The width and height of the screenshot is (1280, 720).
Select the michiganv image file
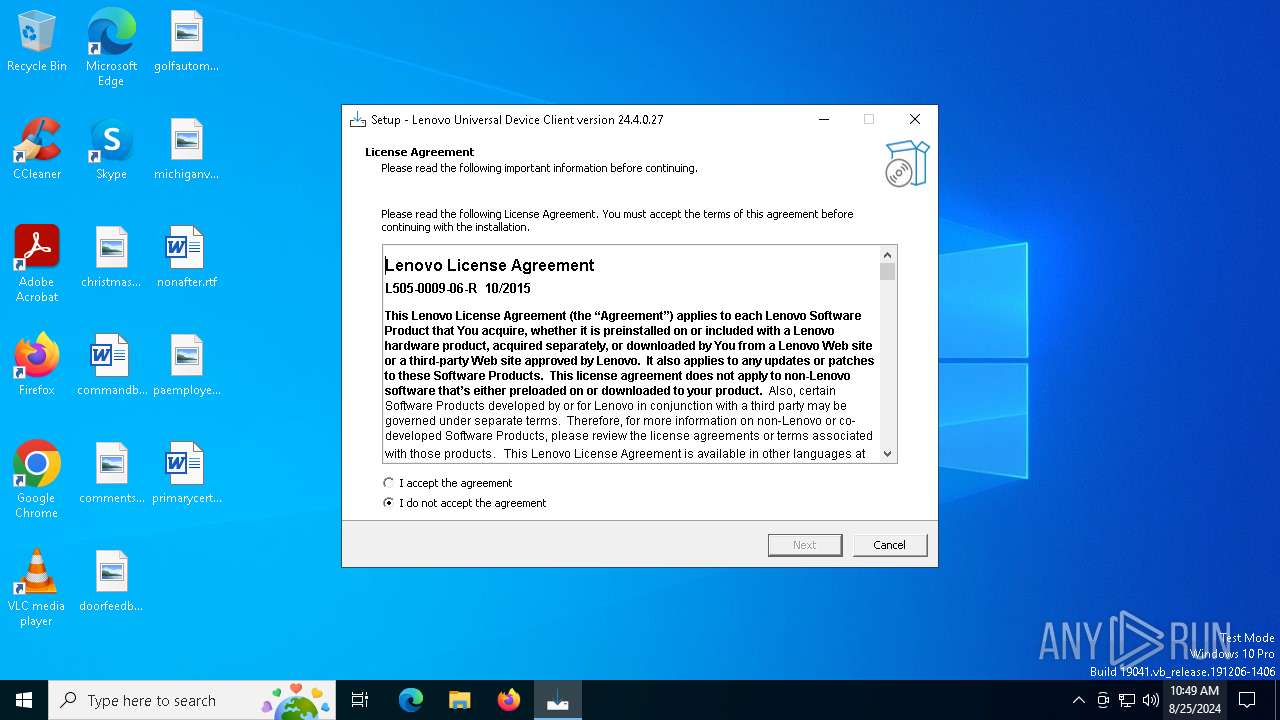tap(186, 150)
